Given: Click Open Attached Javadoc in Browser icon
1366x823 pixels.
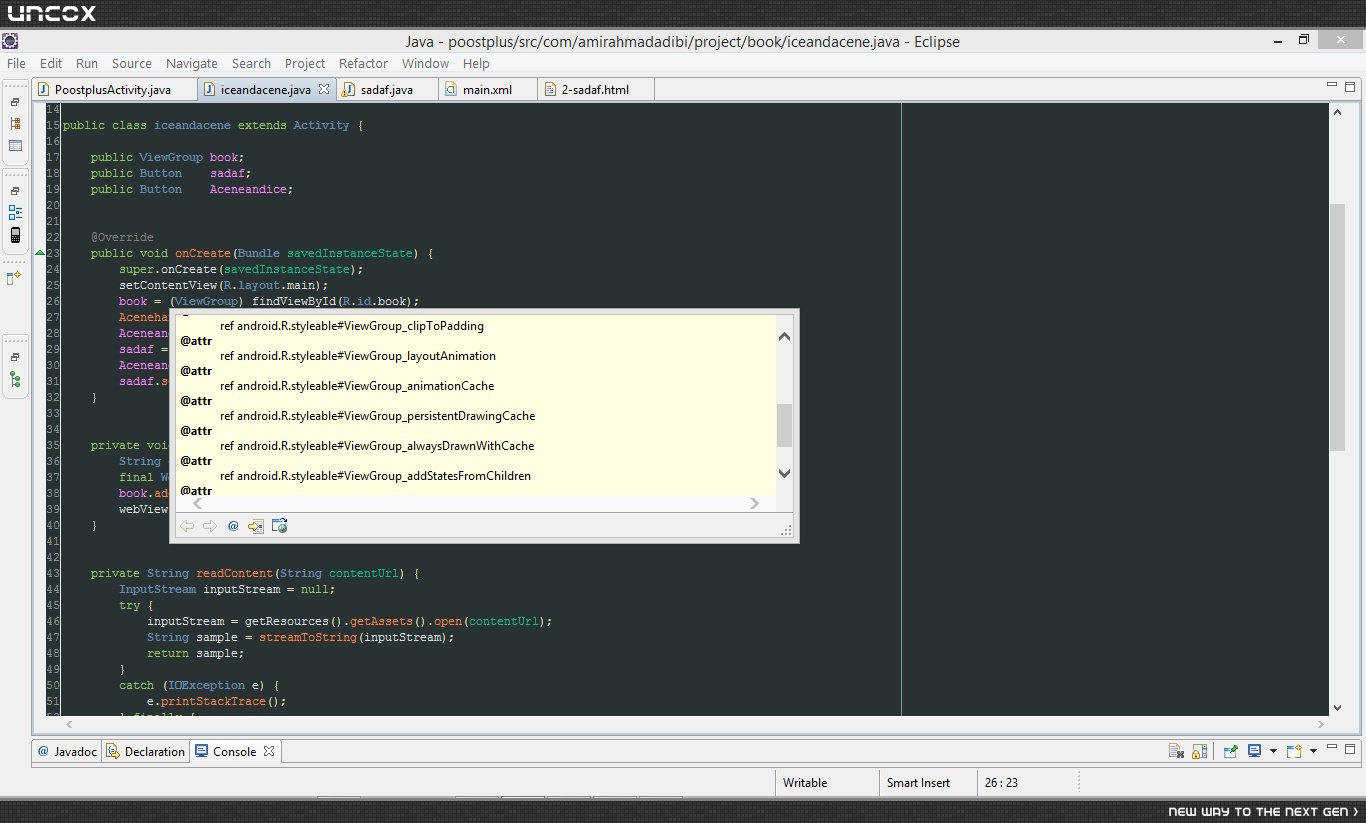Looking at the screenshot, I should tap(280, 526).
